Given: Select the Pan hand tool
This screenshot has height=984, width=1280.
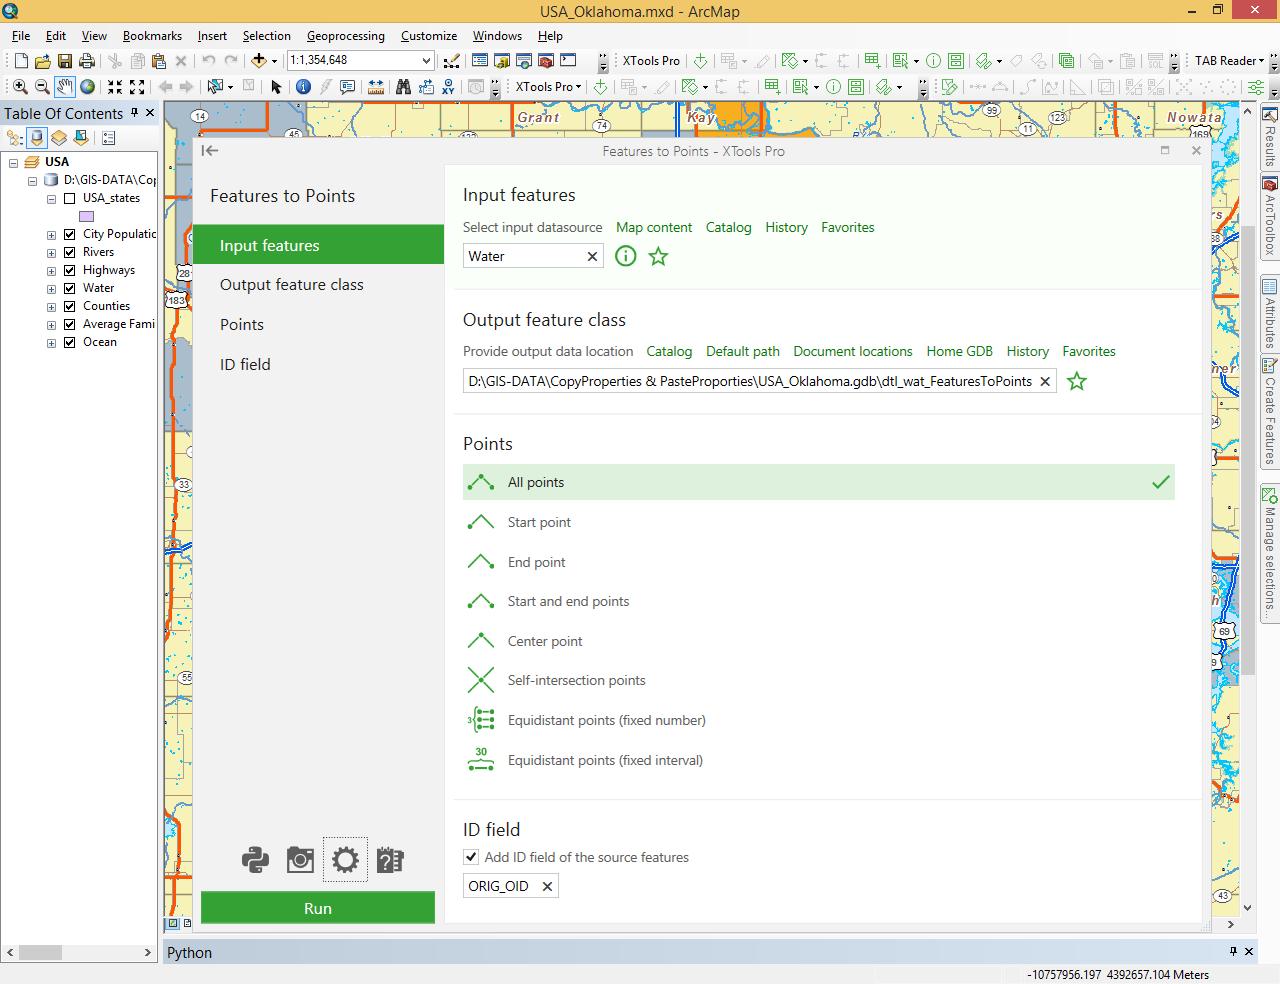Looking at the screenshot, I should click(65, 87).
